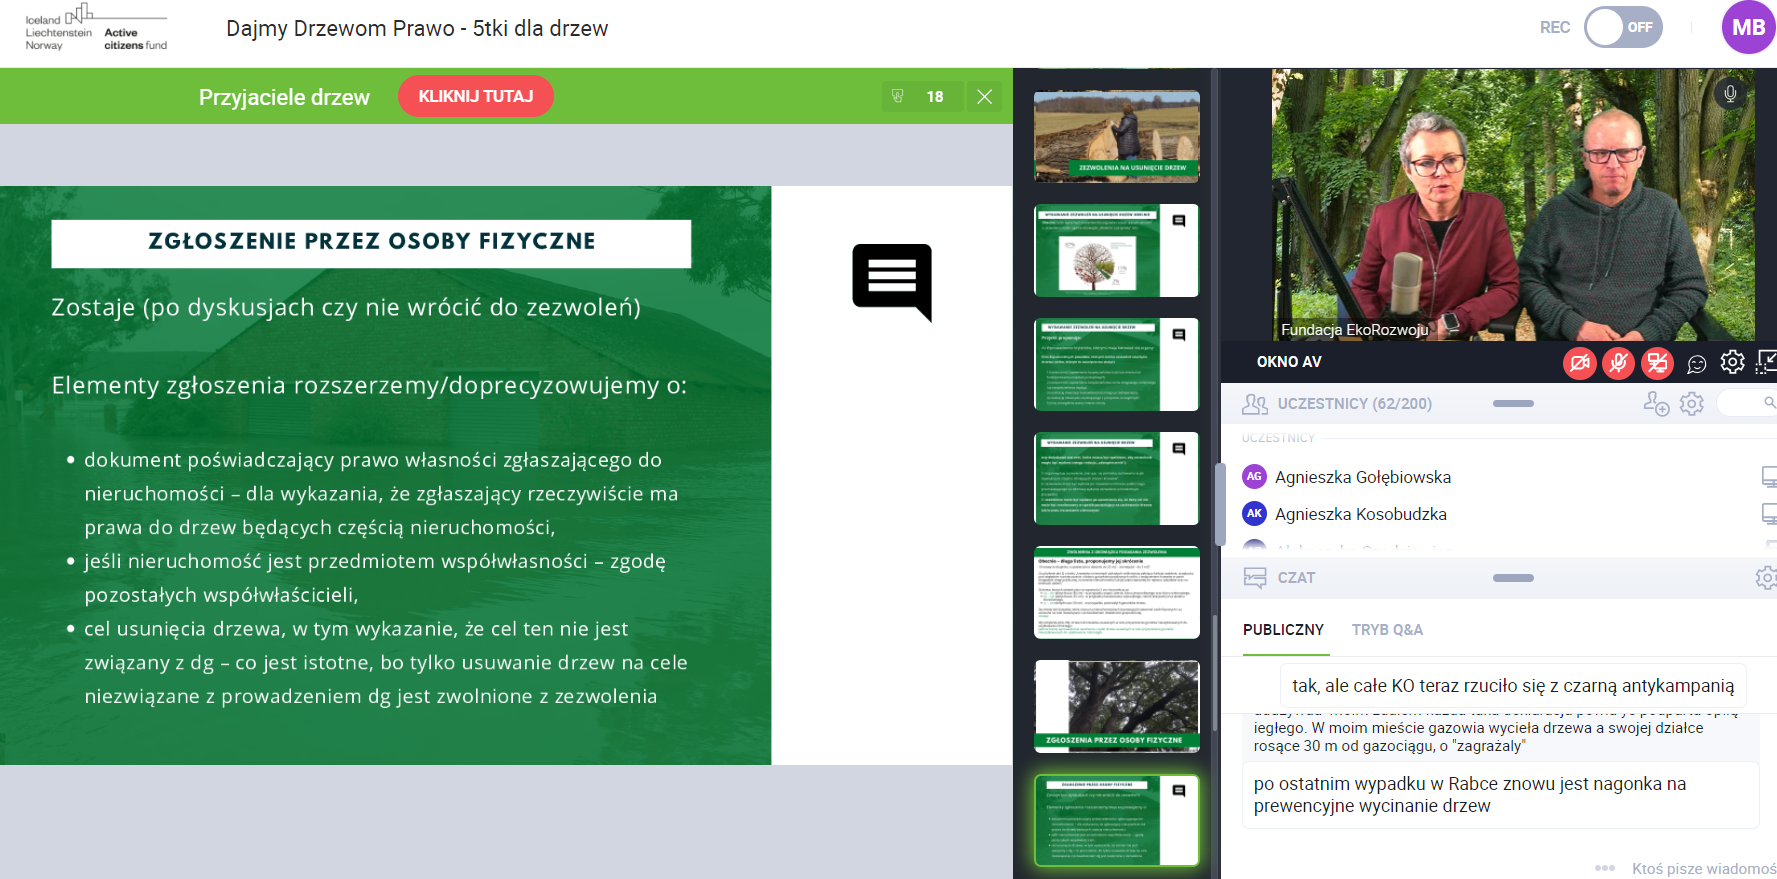Turn on the camera in AV window
Screen dimensions: 1777x879
[x=1579, y=363]
